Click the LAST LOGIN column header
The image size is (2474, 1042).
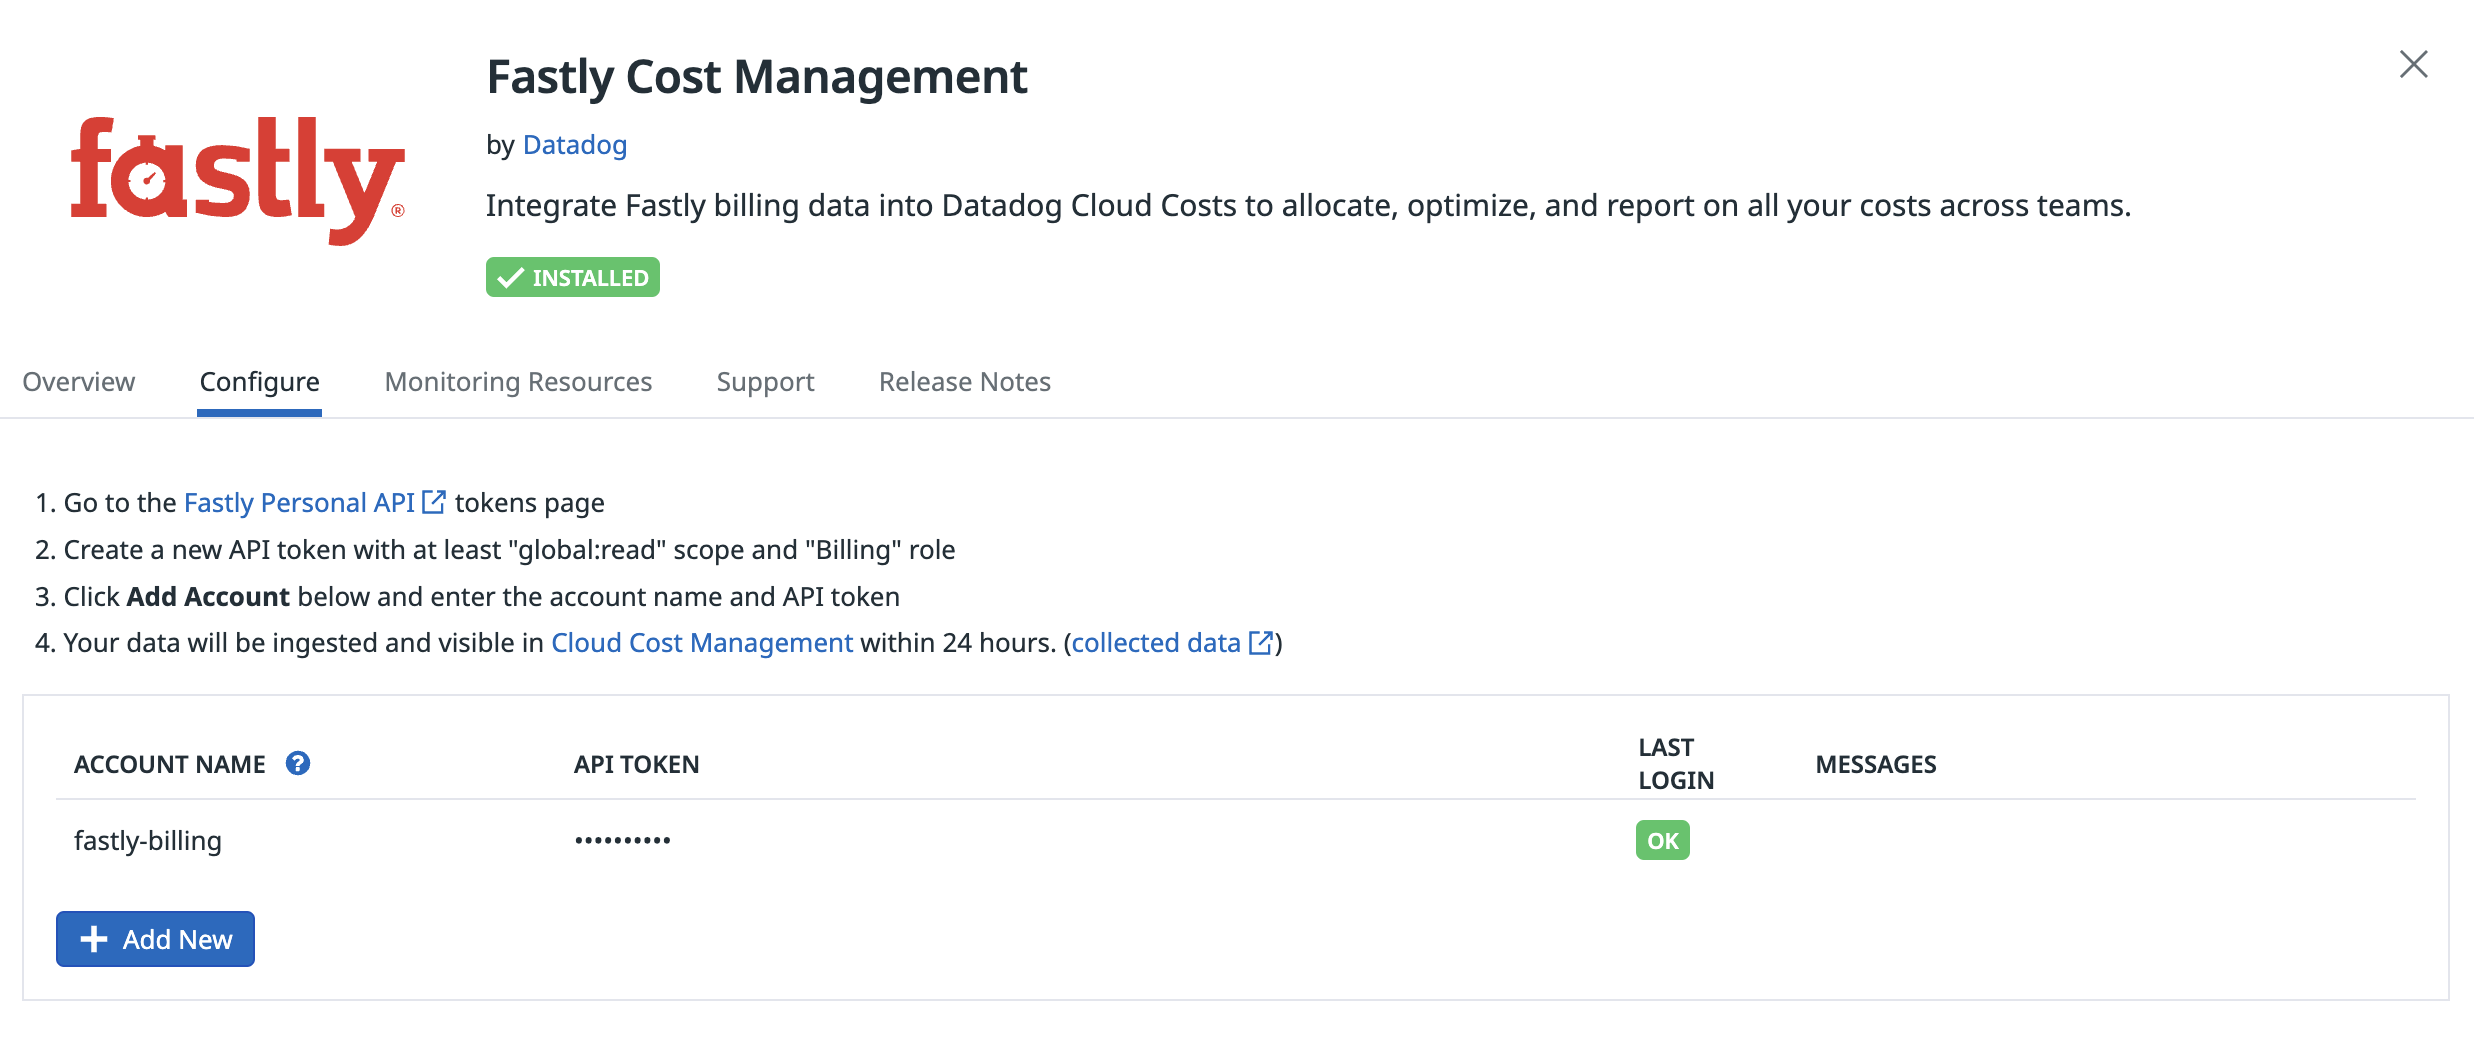(1676, 764)
